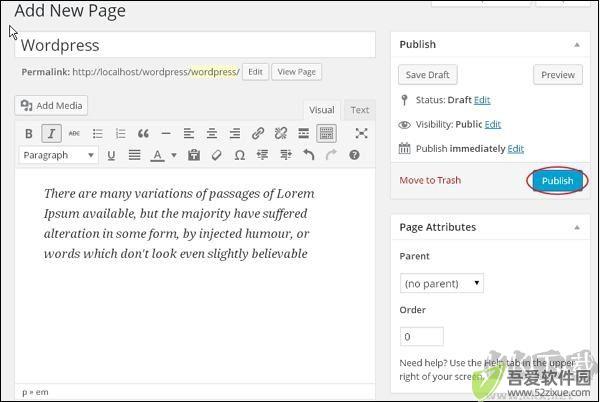Redo the last undone edit
This screenshot has height=402, width=600.
tap(331, 155)
